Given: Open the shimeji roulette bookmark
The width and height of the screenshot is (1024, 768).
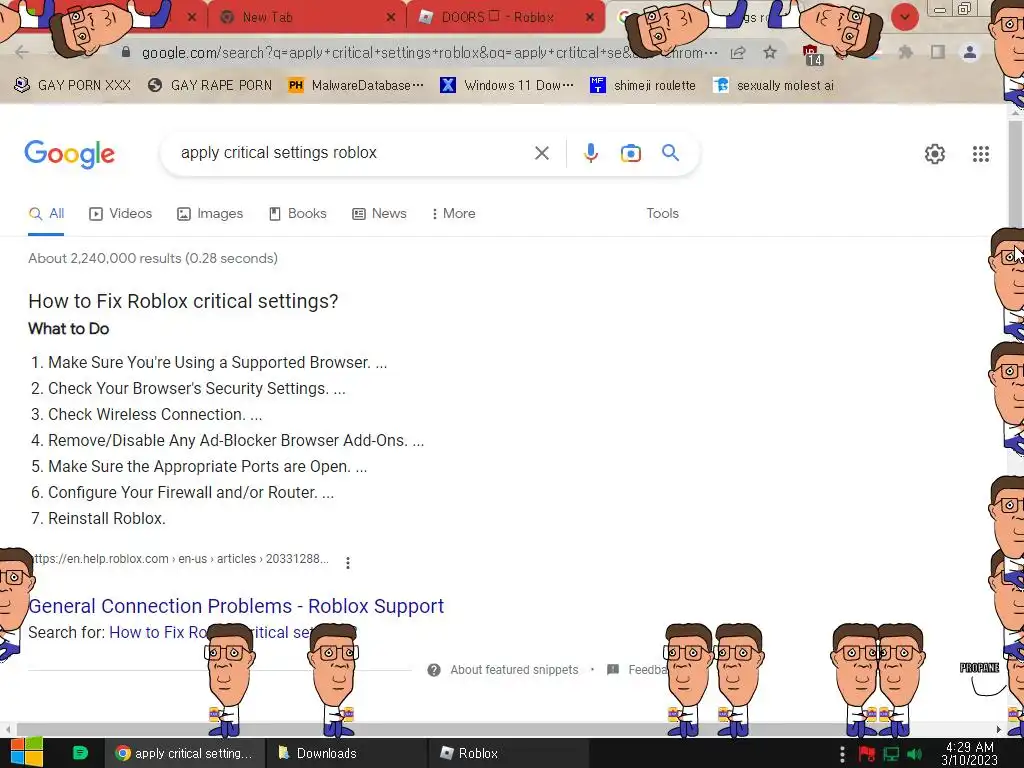Looking at the screenshot, I should click(x=643, y=85).
